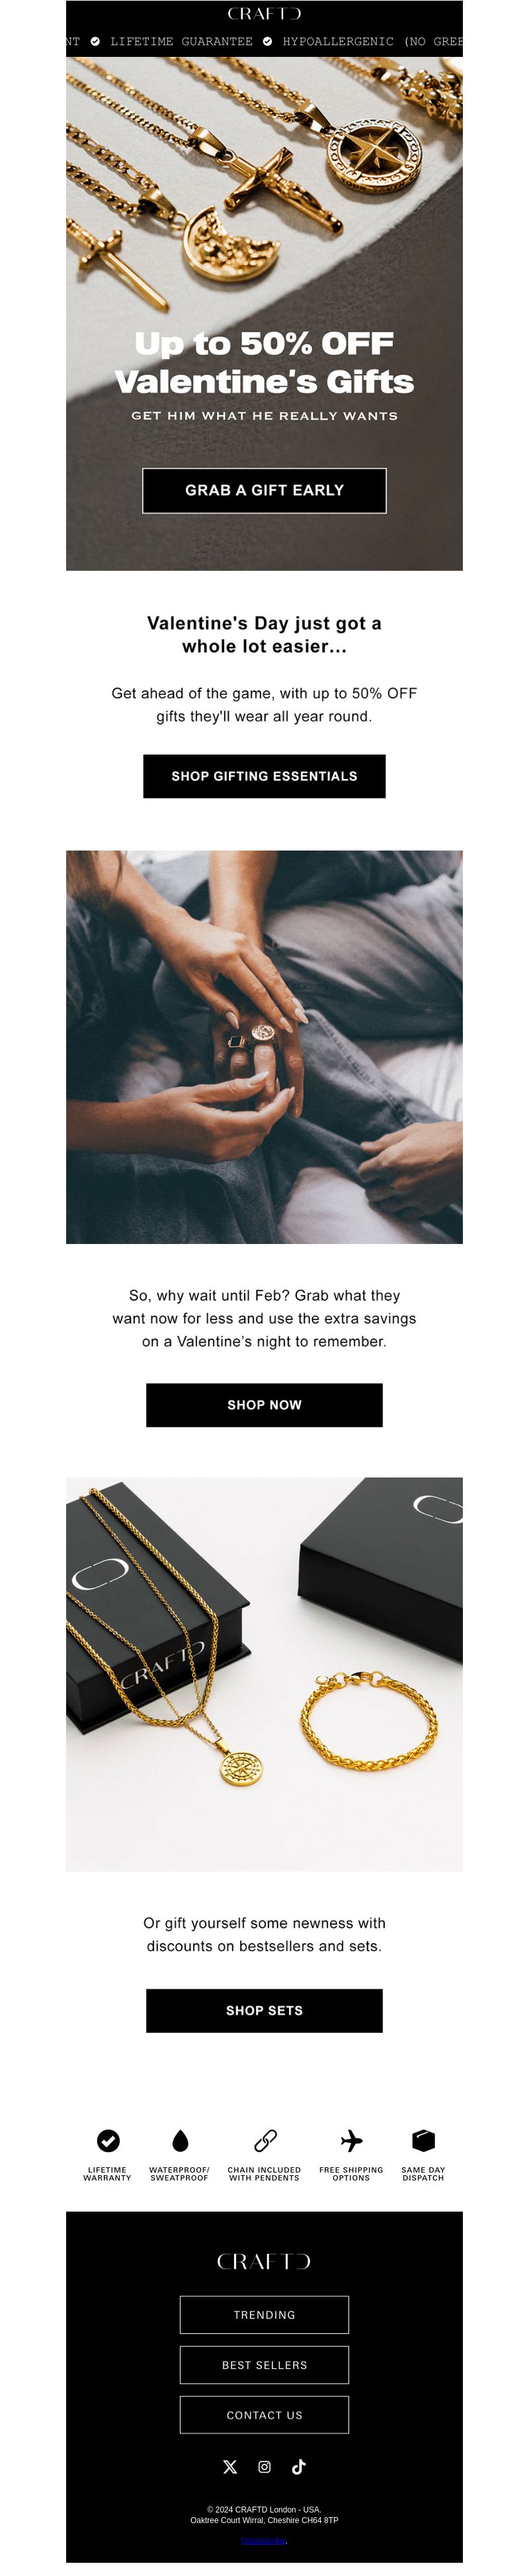Click SHOP GIFTING ESSENTIALS button
The image size is (529, 2576).
[x=264, y=776]
